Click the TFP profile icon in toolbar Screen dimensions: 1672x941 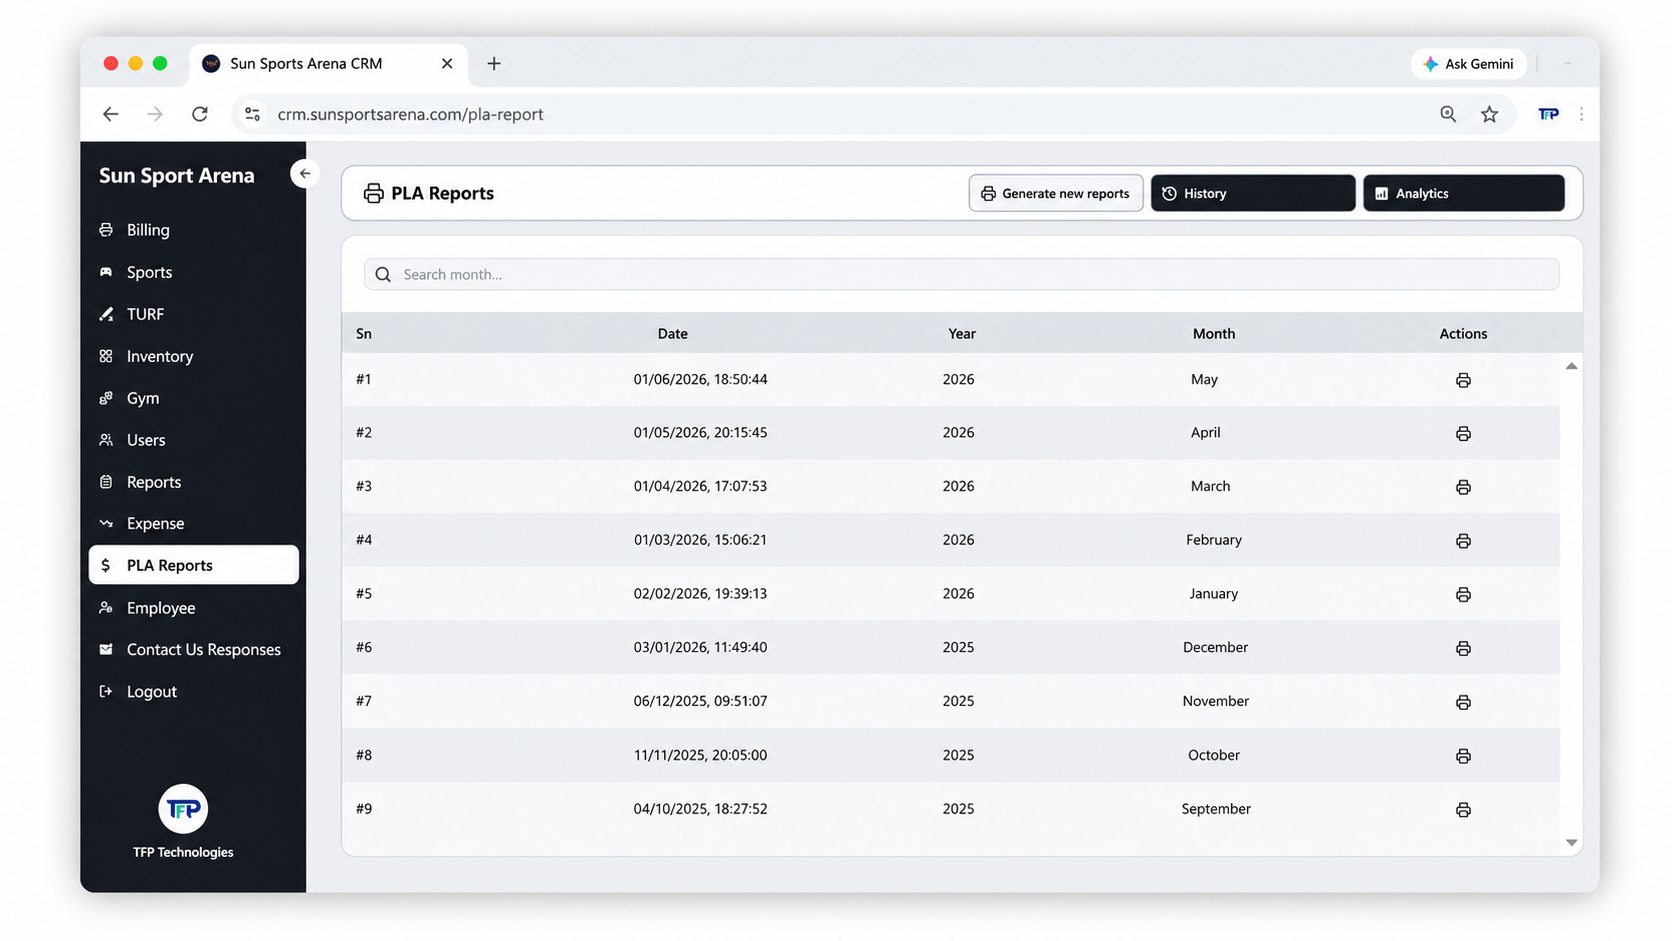pos(1548,114)
